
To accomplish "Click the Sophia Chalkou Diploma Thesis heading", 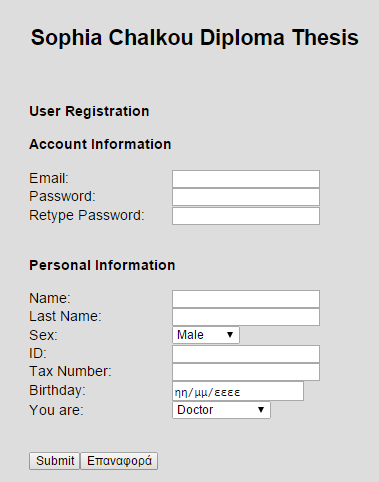I will coord(195,37).
